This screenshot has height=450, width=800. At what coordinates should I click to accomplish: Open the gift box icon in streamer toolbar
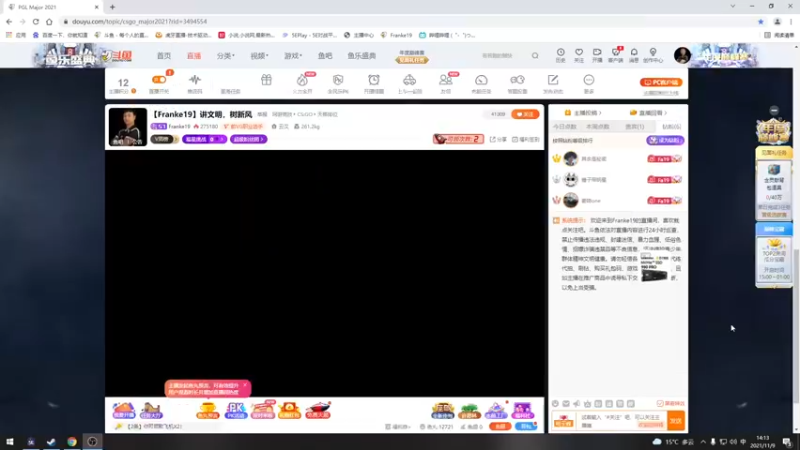266,80
